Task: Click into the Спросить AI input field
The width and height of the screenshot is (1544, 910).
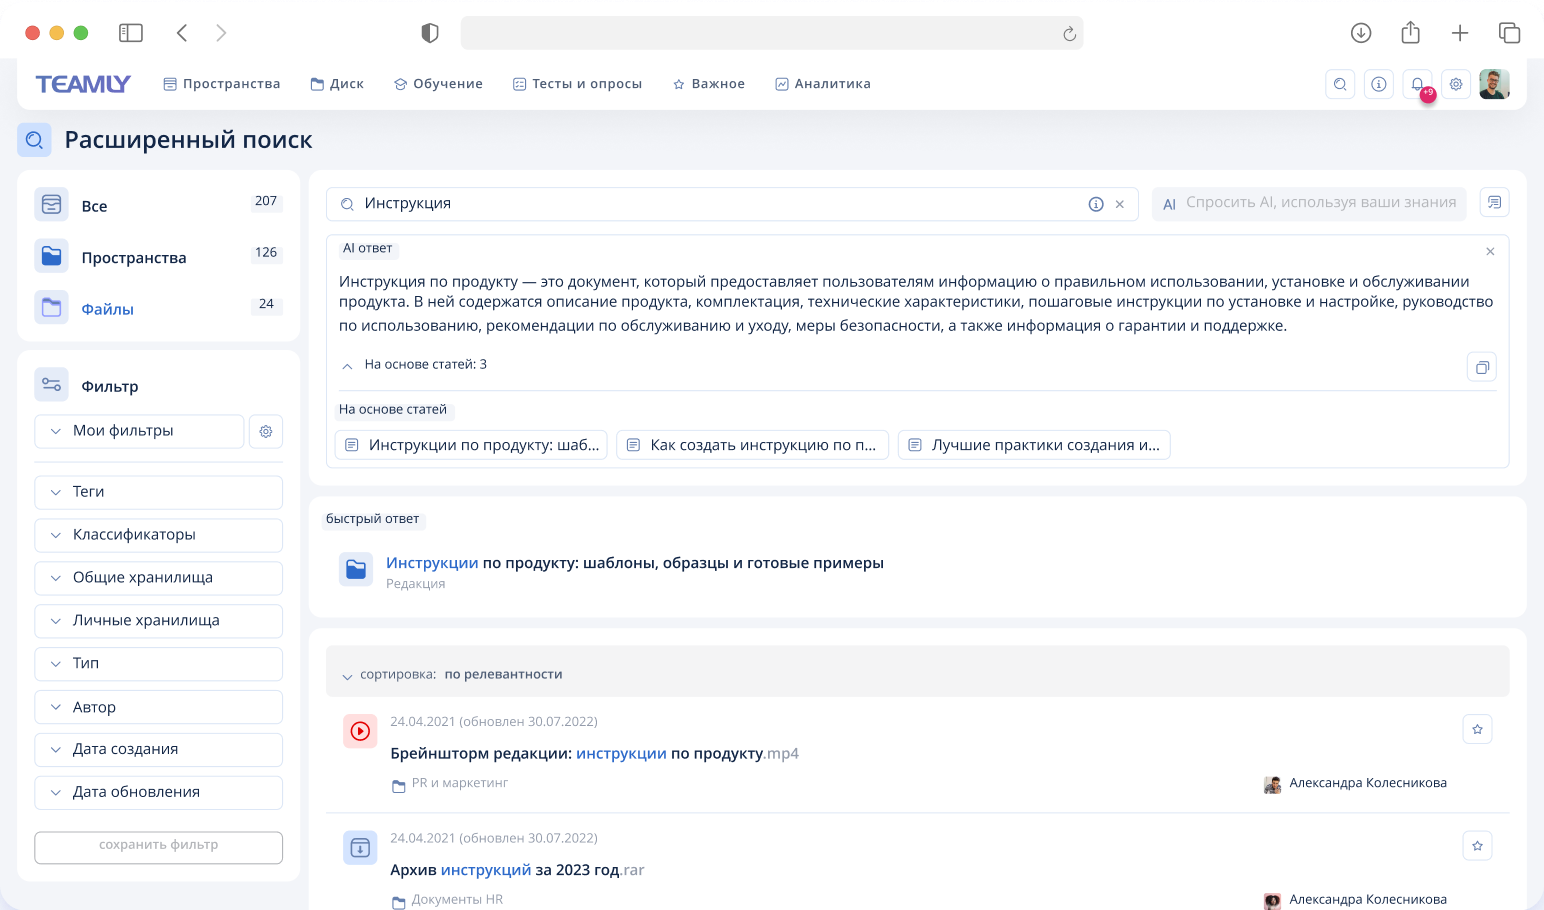Action: (x=1310, y=202)
